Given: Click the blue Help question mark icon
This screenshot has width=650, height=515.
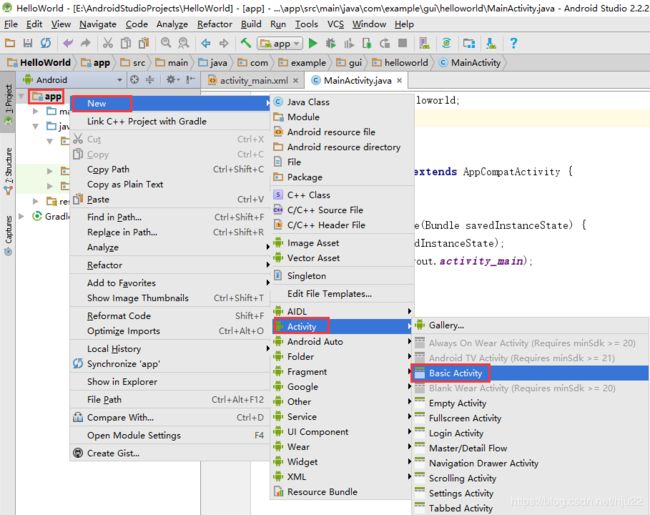Looking at the screenshot, I should 513,43.
